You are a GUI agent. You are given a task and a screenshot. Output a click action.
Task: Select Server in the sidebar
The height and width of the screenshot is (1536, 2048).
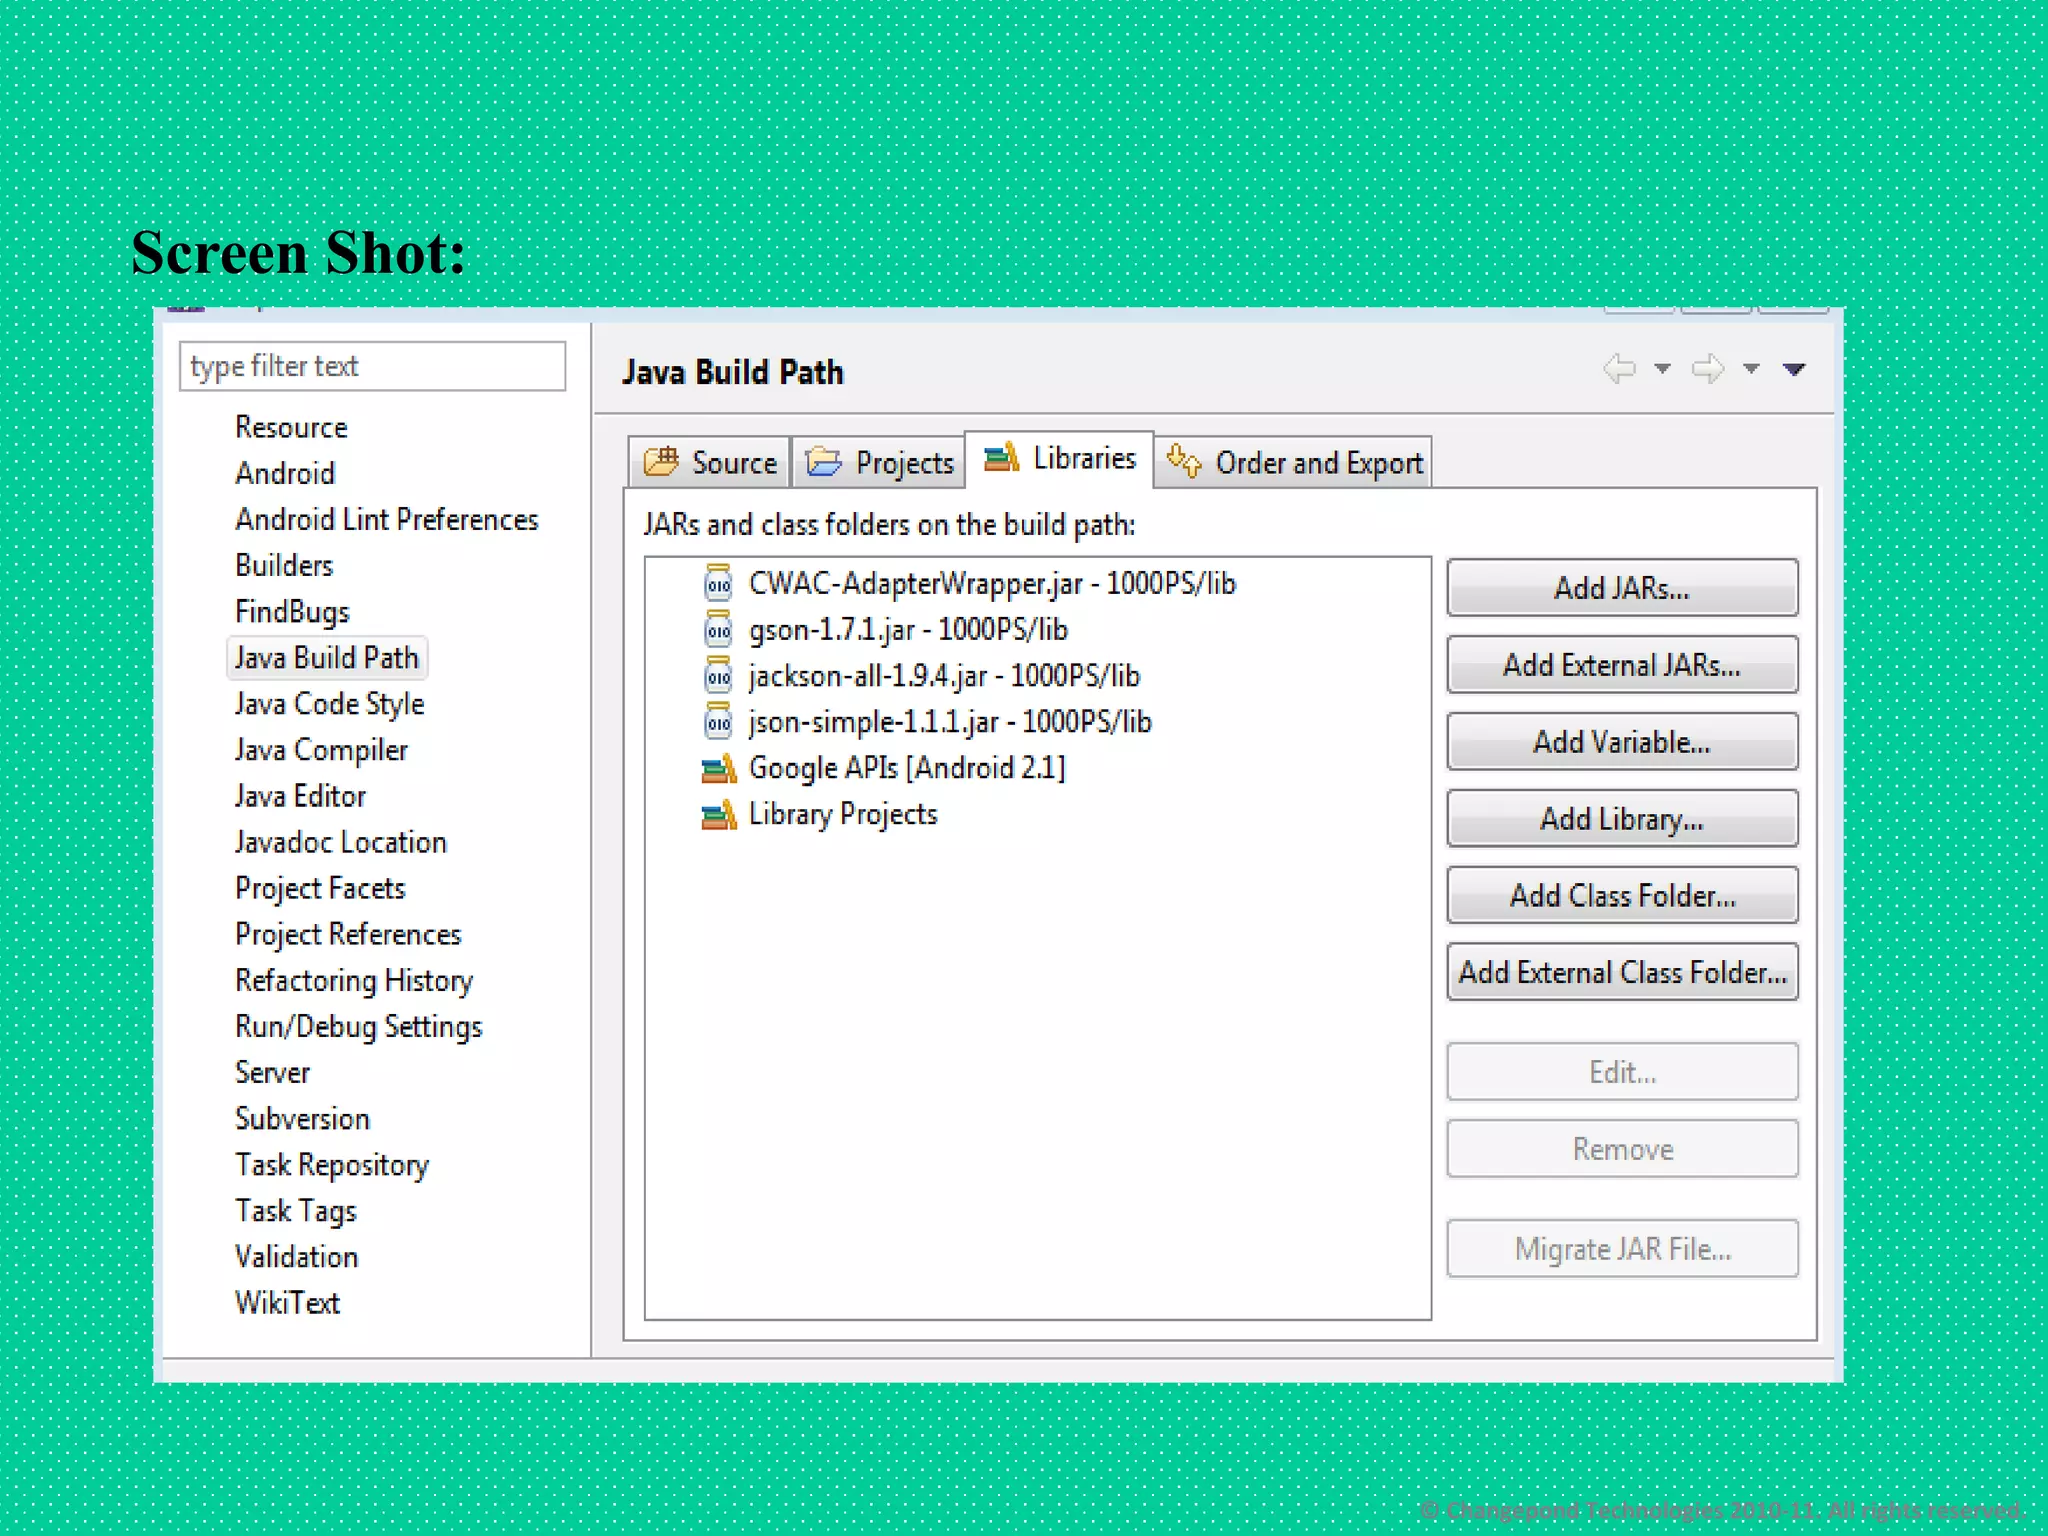[x=272, y=1072]
